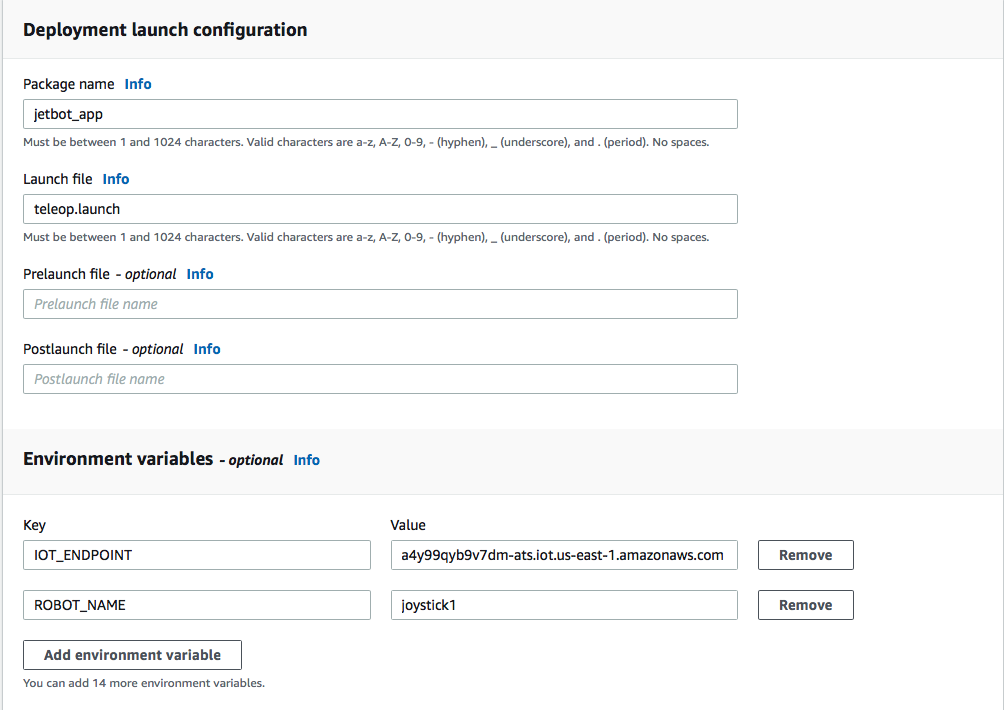This screenshot has height=710, width=1004.
Task: Open Info link beside Postlaunch file
Action: [x=207, y=349]
